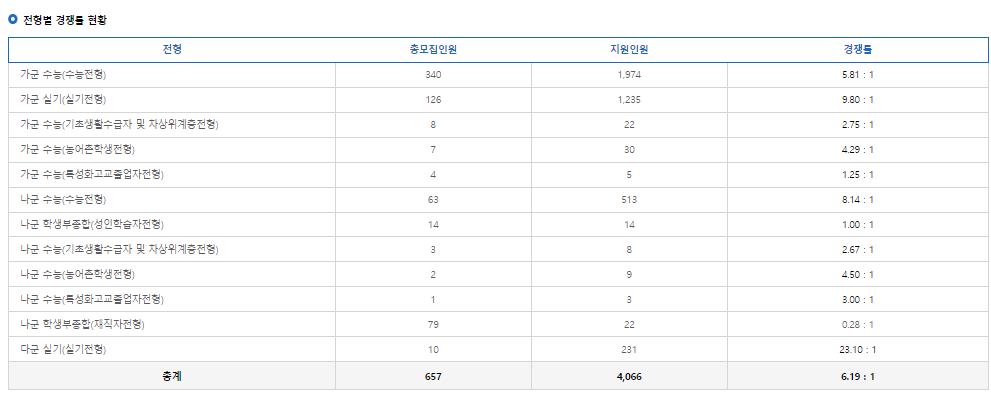Click the 전형 column header
991x393 pixels.
click(172, 50)
